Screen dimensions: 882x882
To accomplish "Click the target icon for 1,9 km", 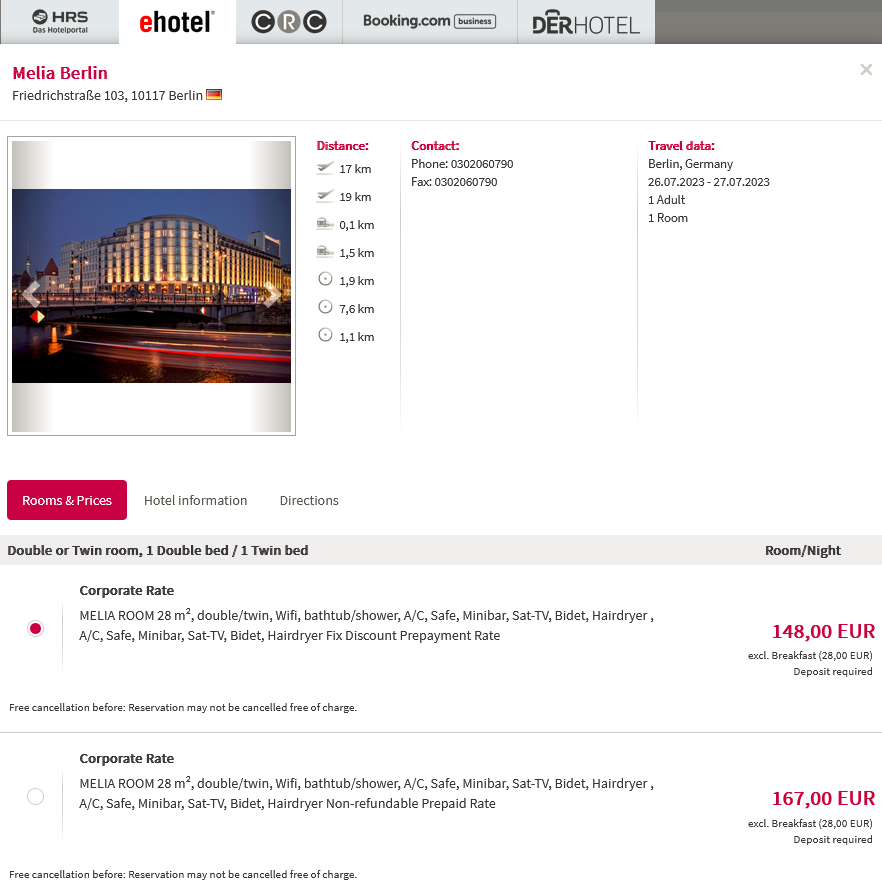I will click(x=325, y=279).
